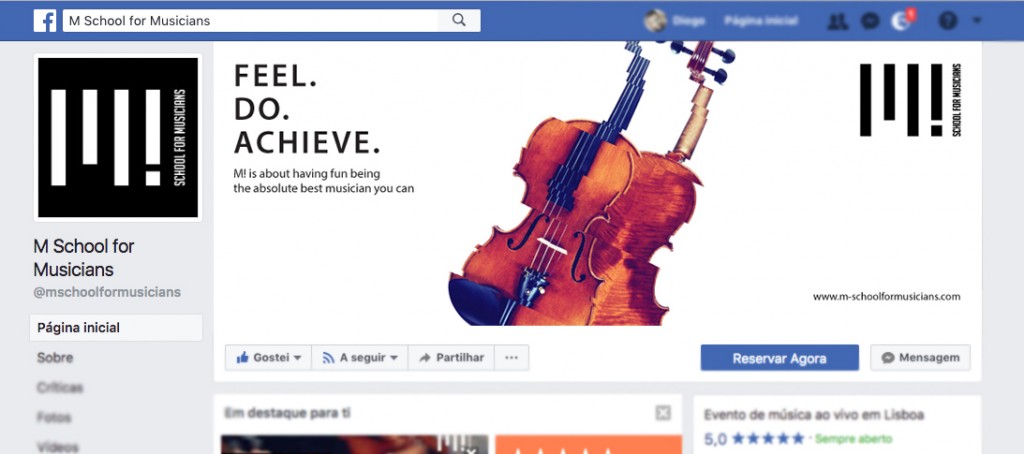Open the more options ellipsis button
The height and width of the screenshot is (454, 1024).
tap(511, 358)
